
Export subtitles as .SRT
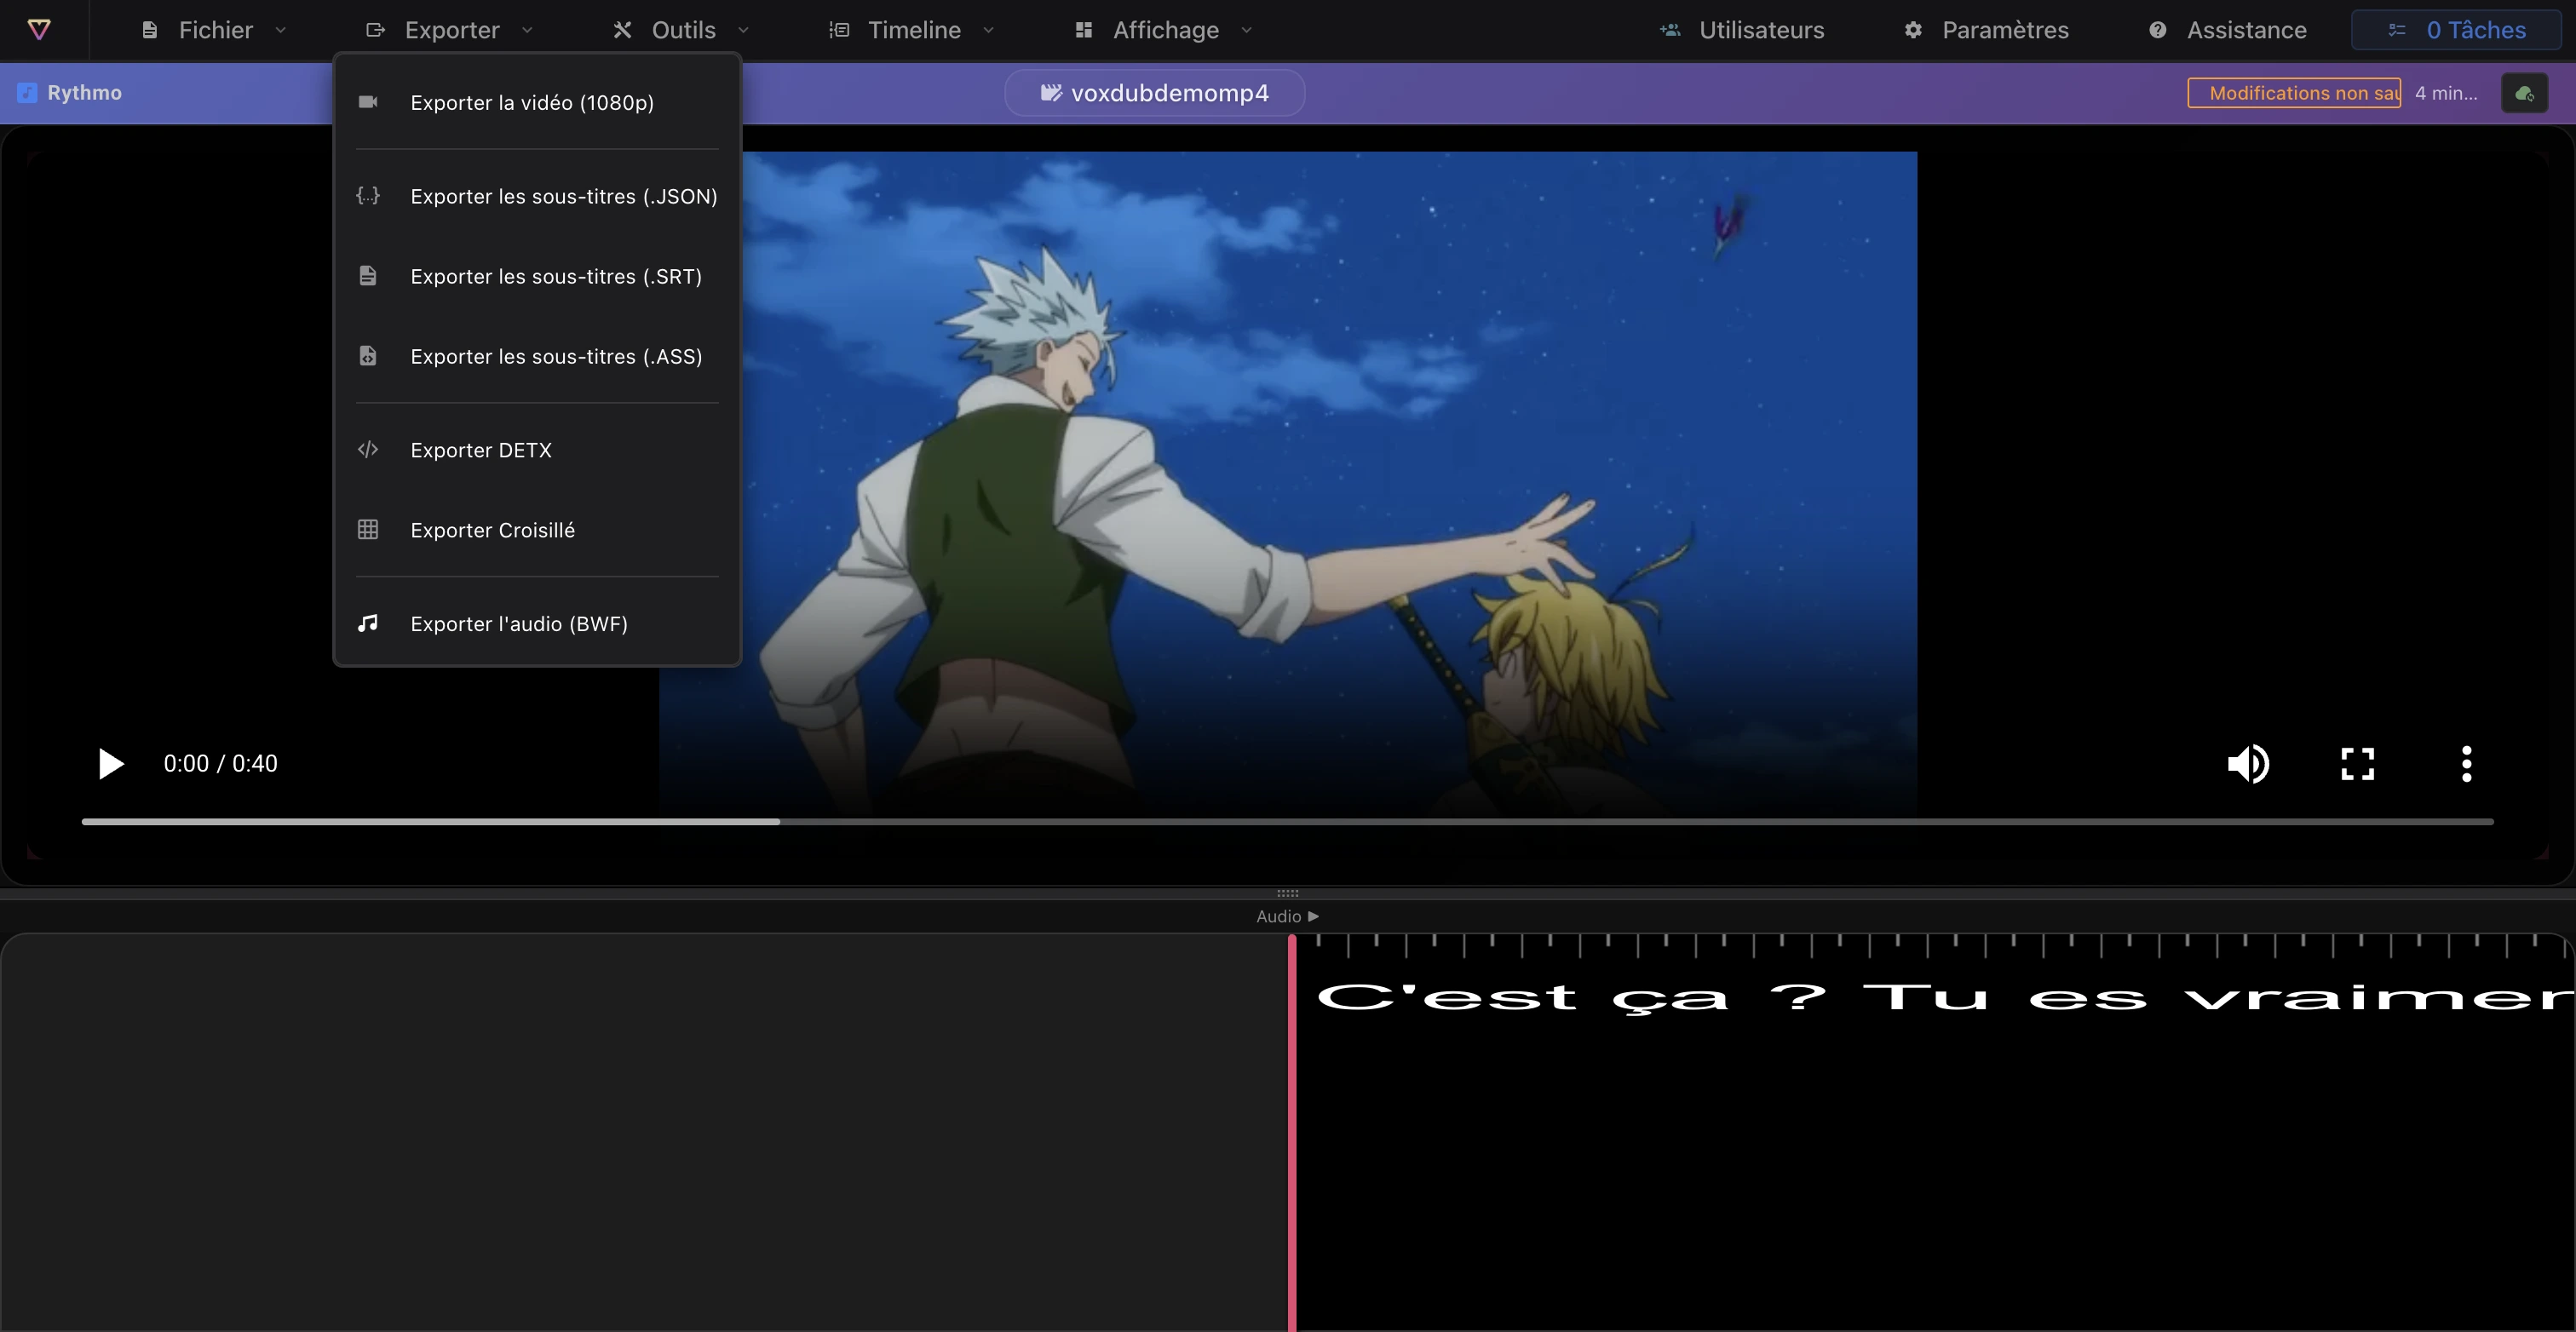(x=537, y=276)
